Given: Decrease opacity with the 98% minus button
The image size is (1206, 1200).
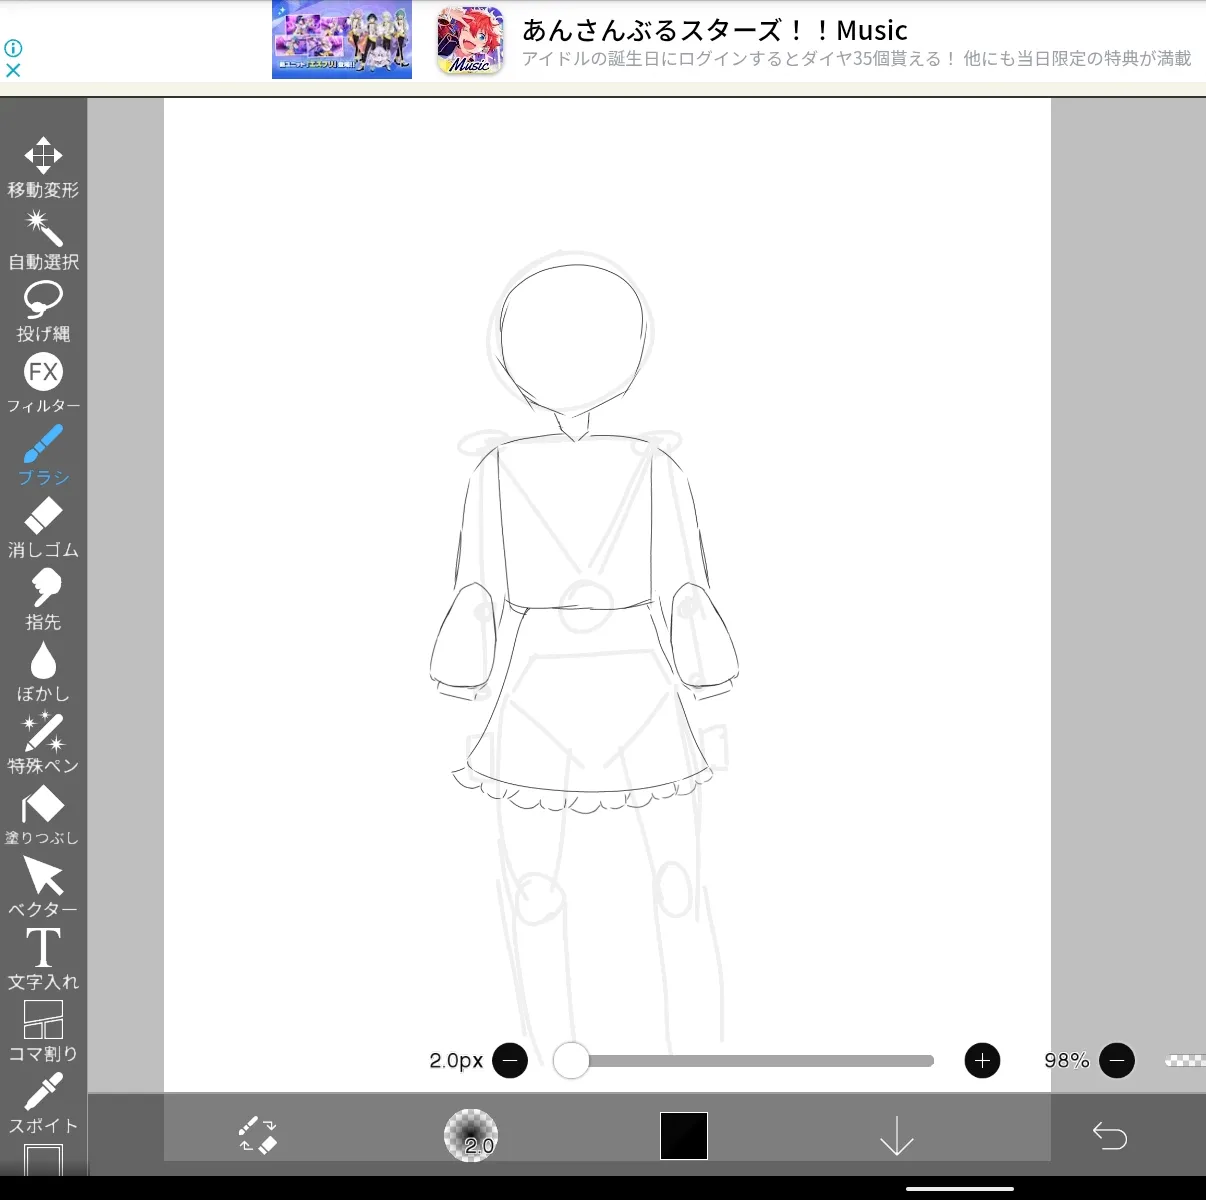Looking at the screenshot, I should coord(1117,1060).
